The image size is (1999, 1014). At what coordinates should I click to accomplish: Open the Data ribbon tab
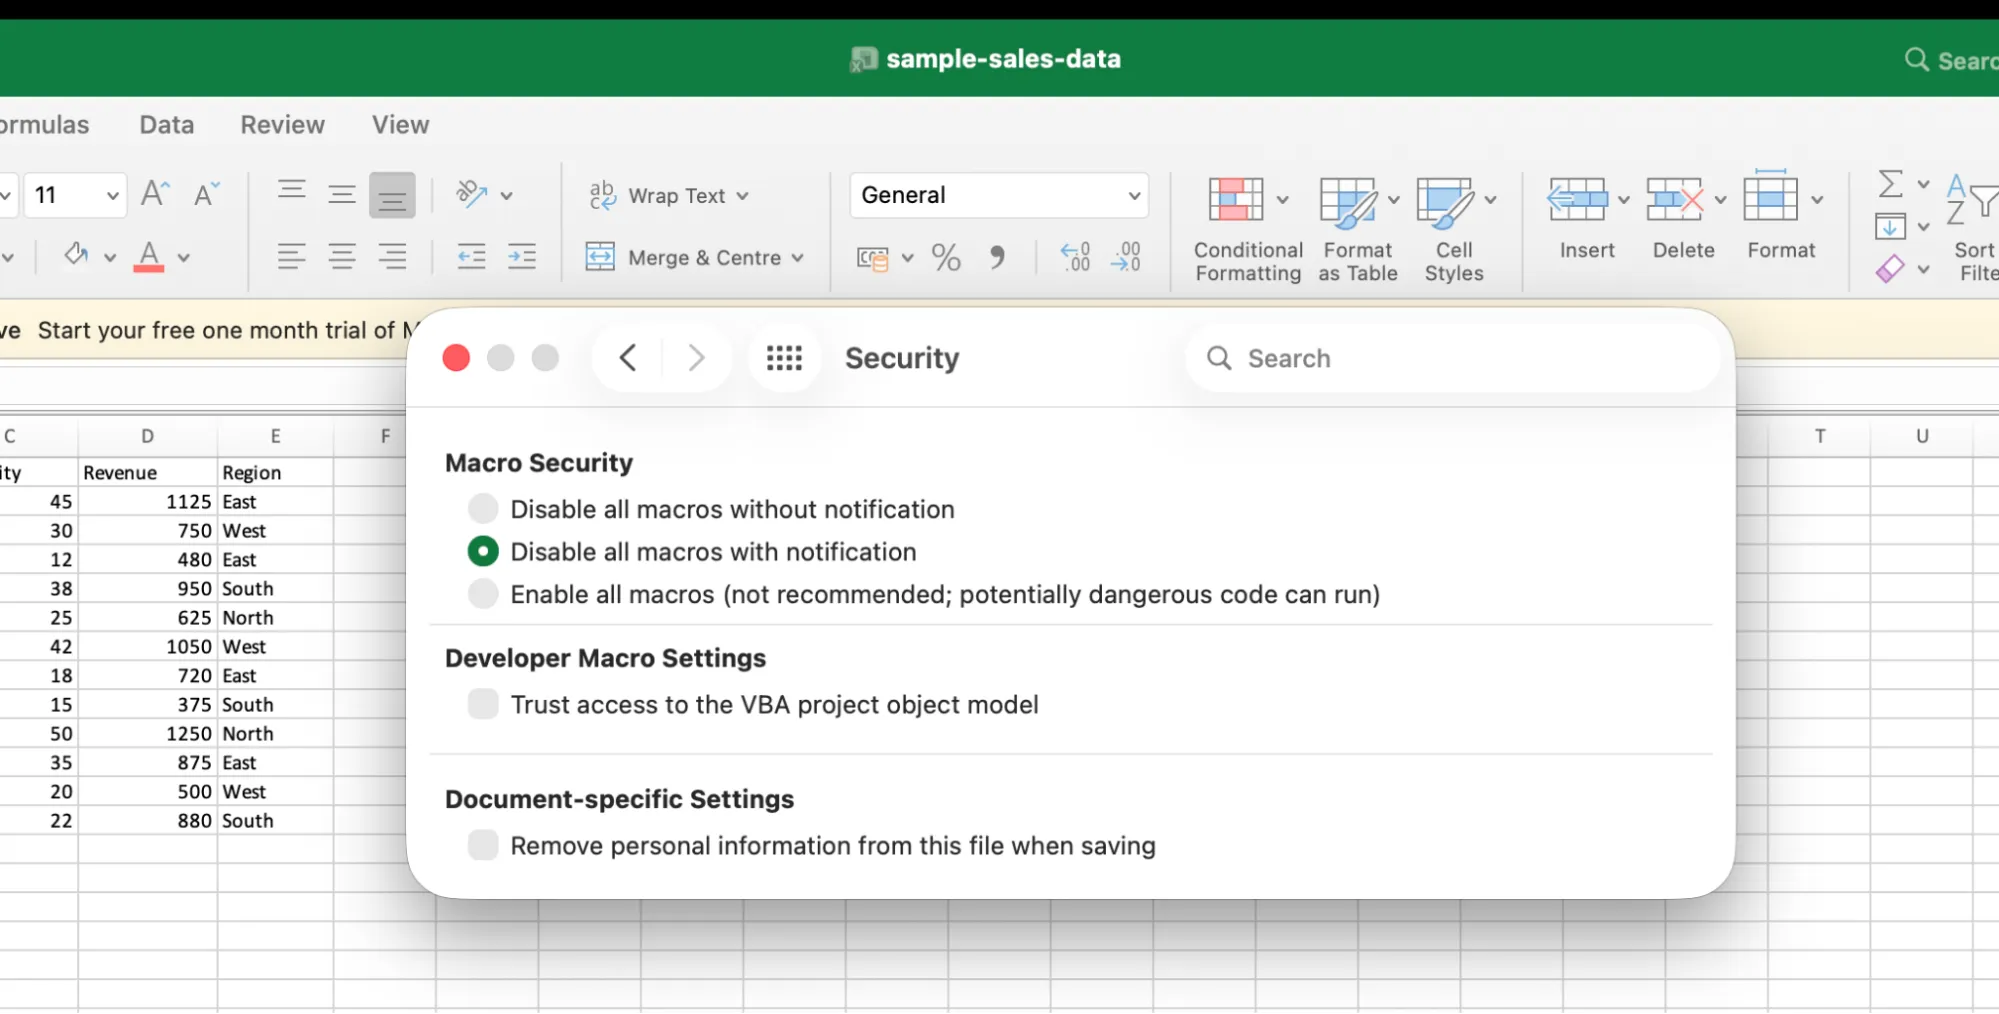click(x=165, y=124)
